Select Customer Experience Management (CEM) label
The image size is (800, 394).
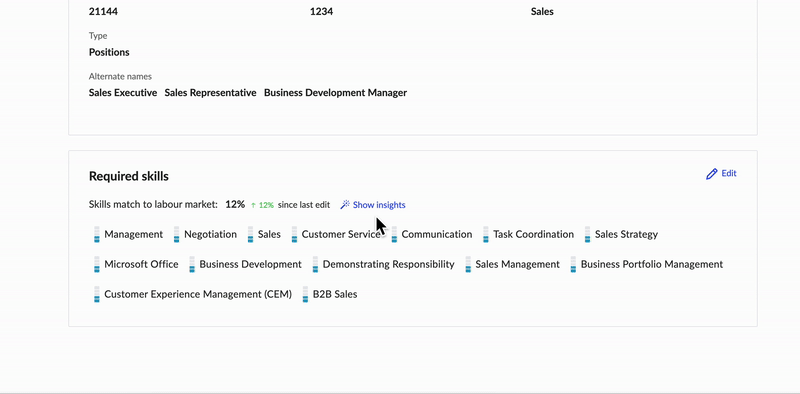coord(198,294)
